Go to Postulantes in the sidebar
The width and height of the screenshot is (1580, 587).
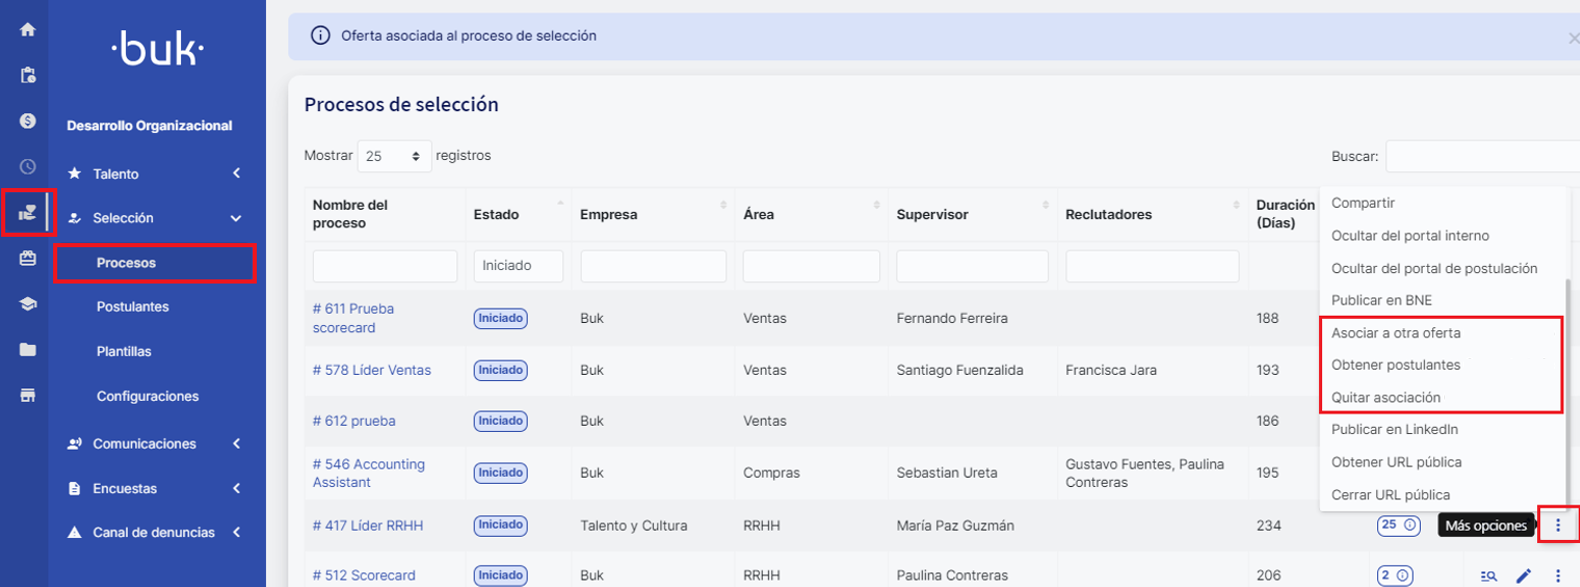tap(133, 307)
